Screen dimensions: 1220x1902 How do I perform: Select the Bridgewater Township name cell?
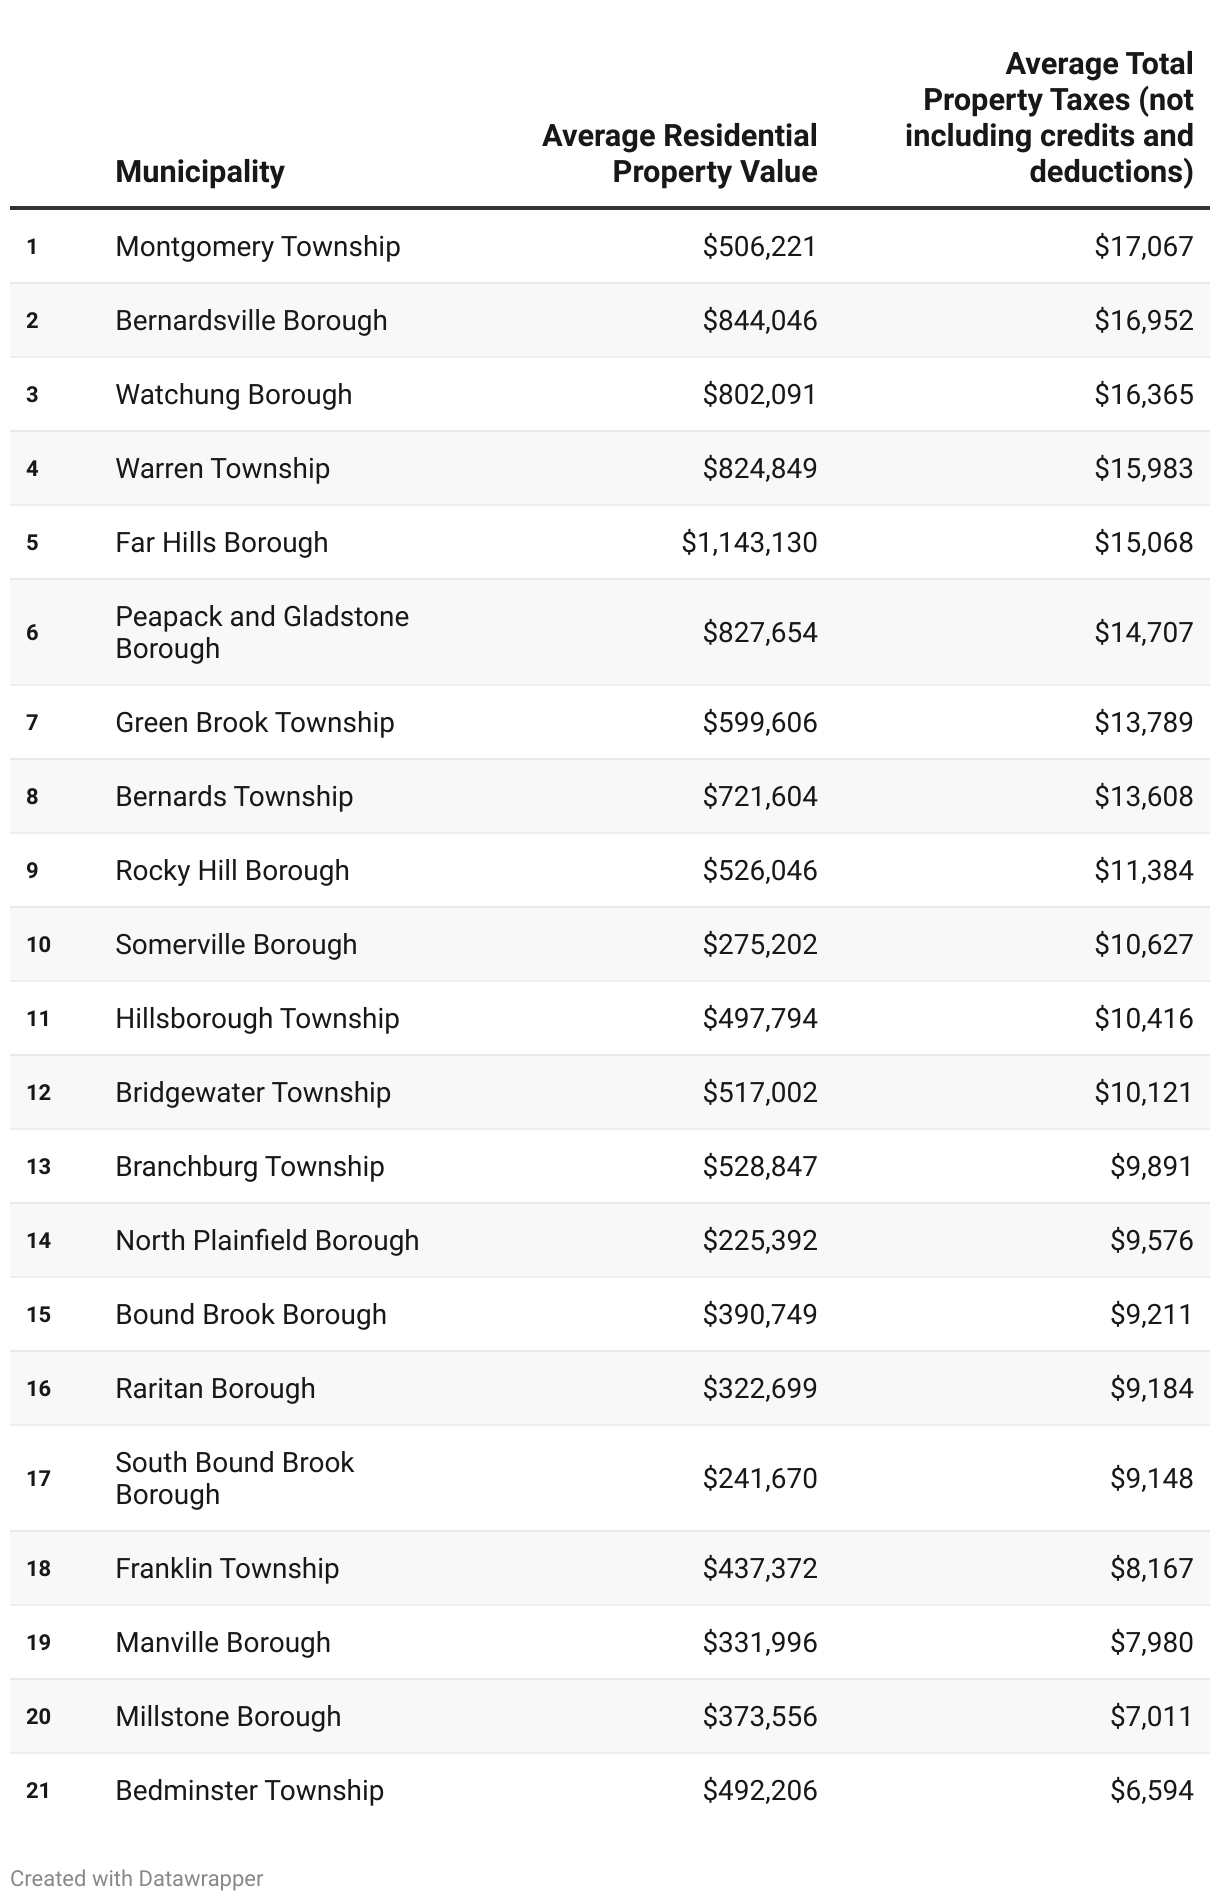click(x=253, y=1093)
